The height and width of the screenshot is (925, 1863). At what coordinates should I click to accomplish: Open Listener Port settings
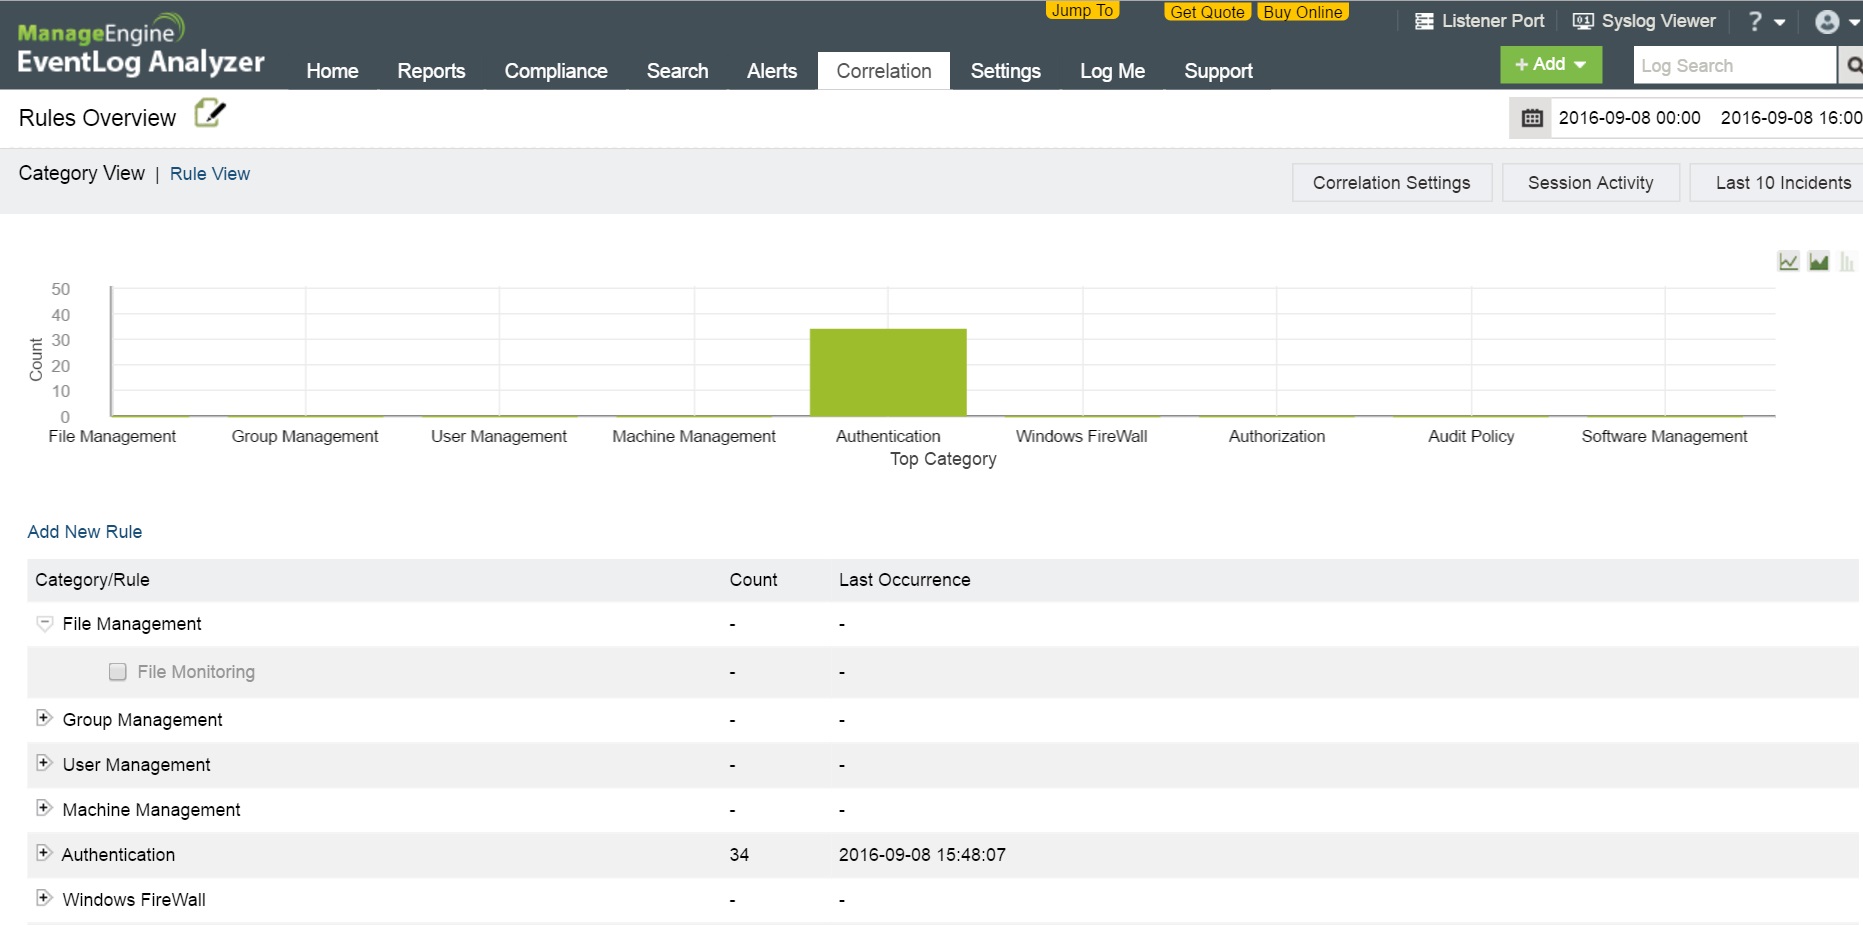point(1479,21)
